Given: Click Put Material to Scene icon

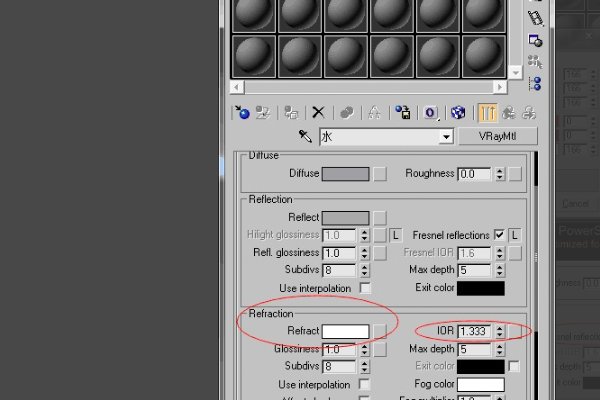Looking at the screenshot, I should pyautogui.click(x=263, y=113).
